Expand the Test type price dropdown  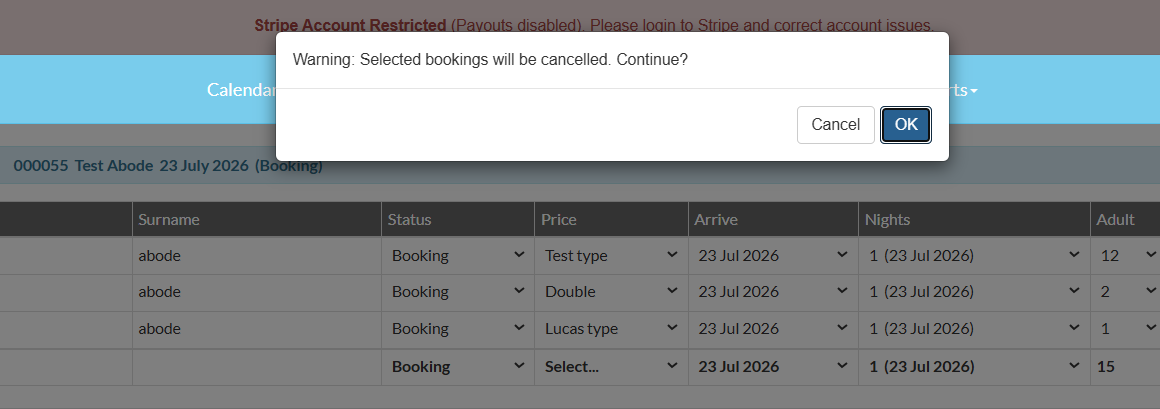tap(611, 256)
